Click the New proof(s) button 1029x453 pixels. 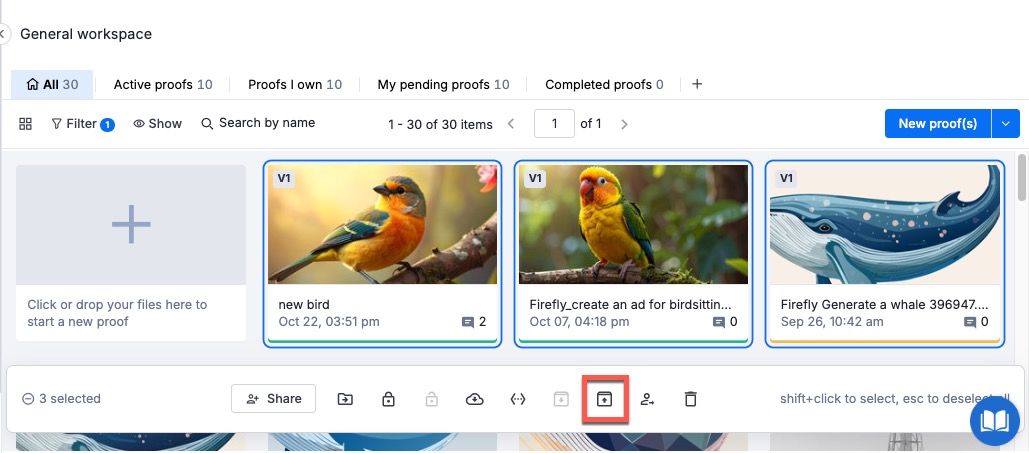pos(937,124)
